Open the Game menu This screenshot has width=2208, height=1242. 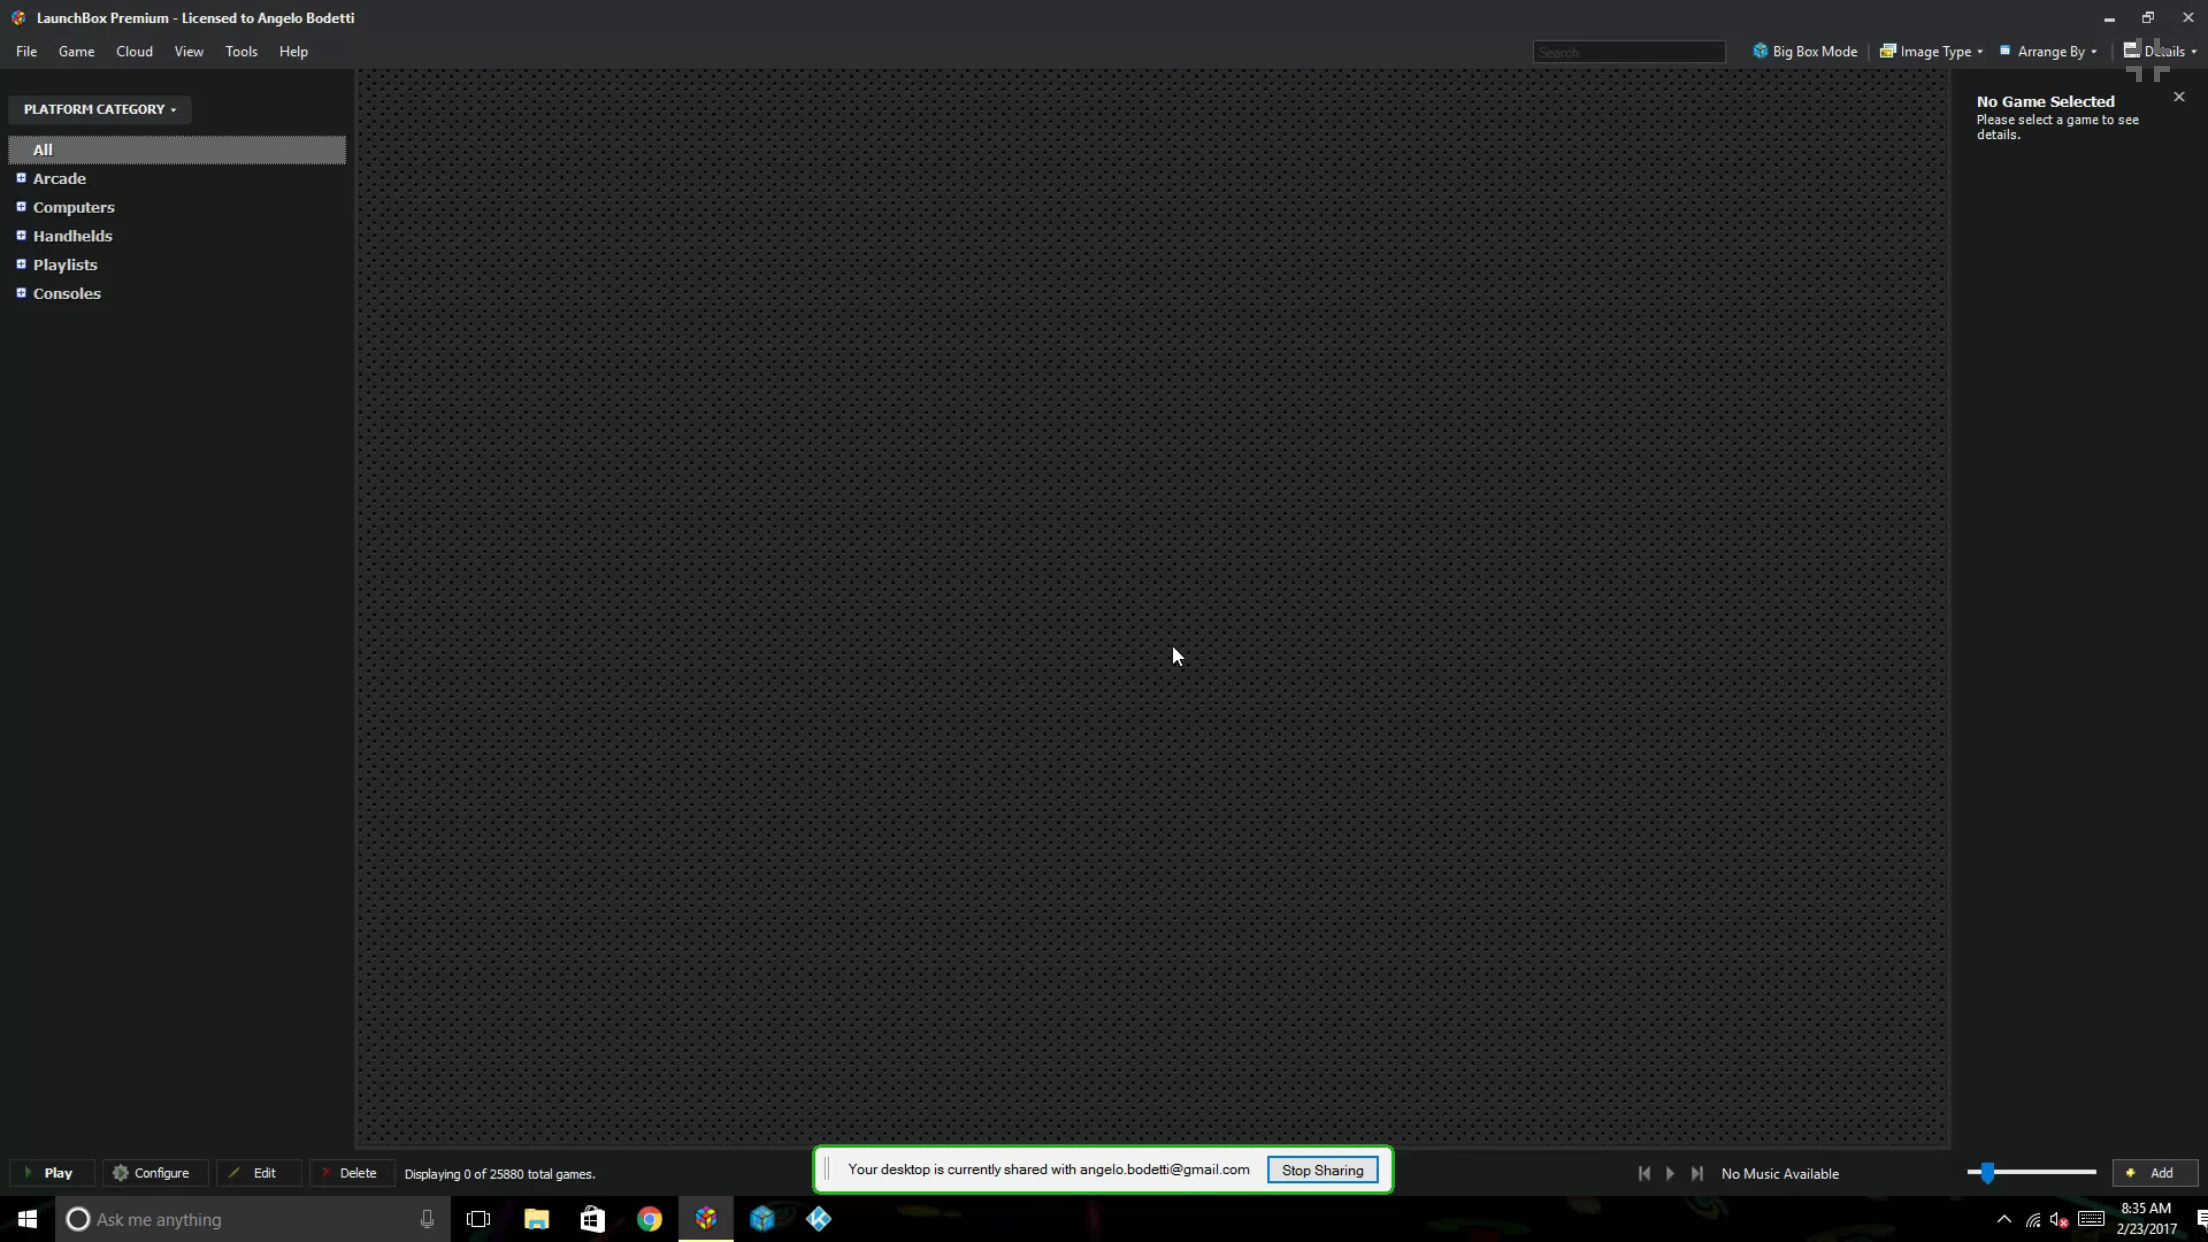(x=76, y=51)
